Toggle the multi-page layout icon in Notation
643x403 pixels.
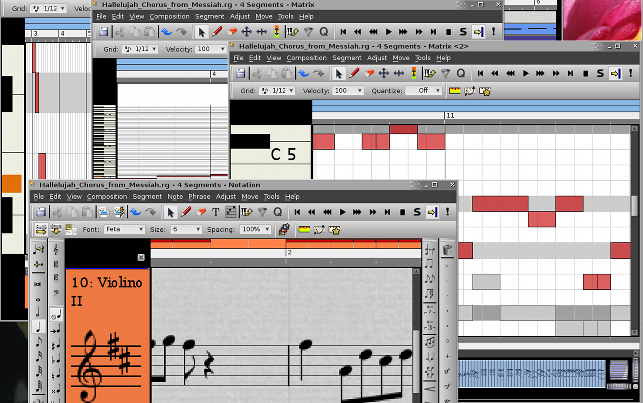pyautogui.click(x=71, y=229)
